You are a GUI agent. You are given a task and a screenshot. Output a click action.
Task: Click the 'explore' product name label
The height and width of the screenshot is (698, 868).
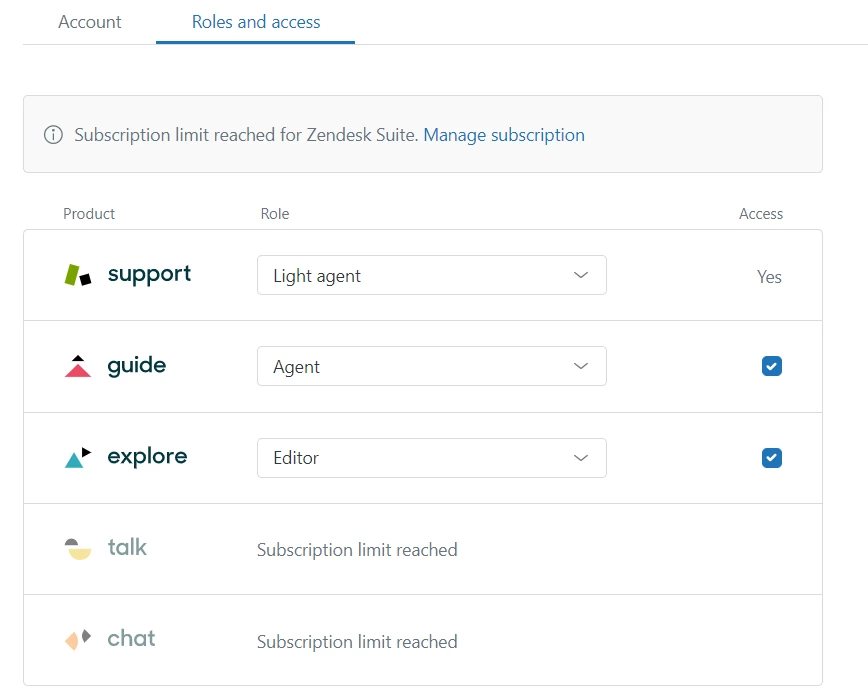(147, 457)
